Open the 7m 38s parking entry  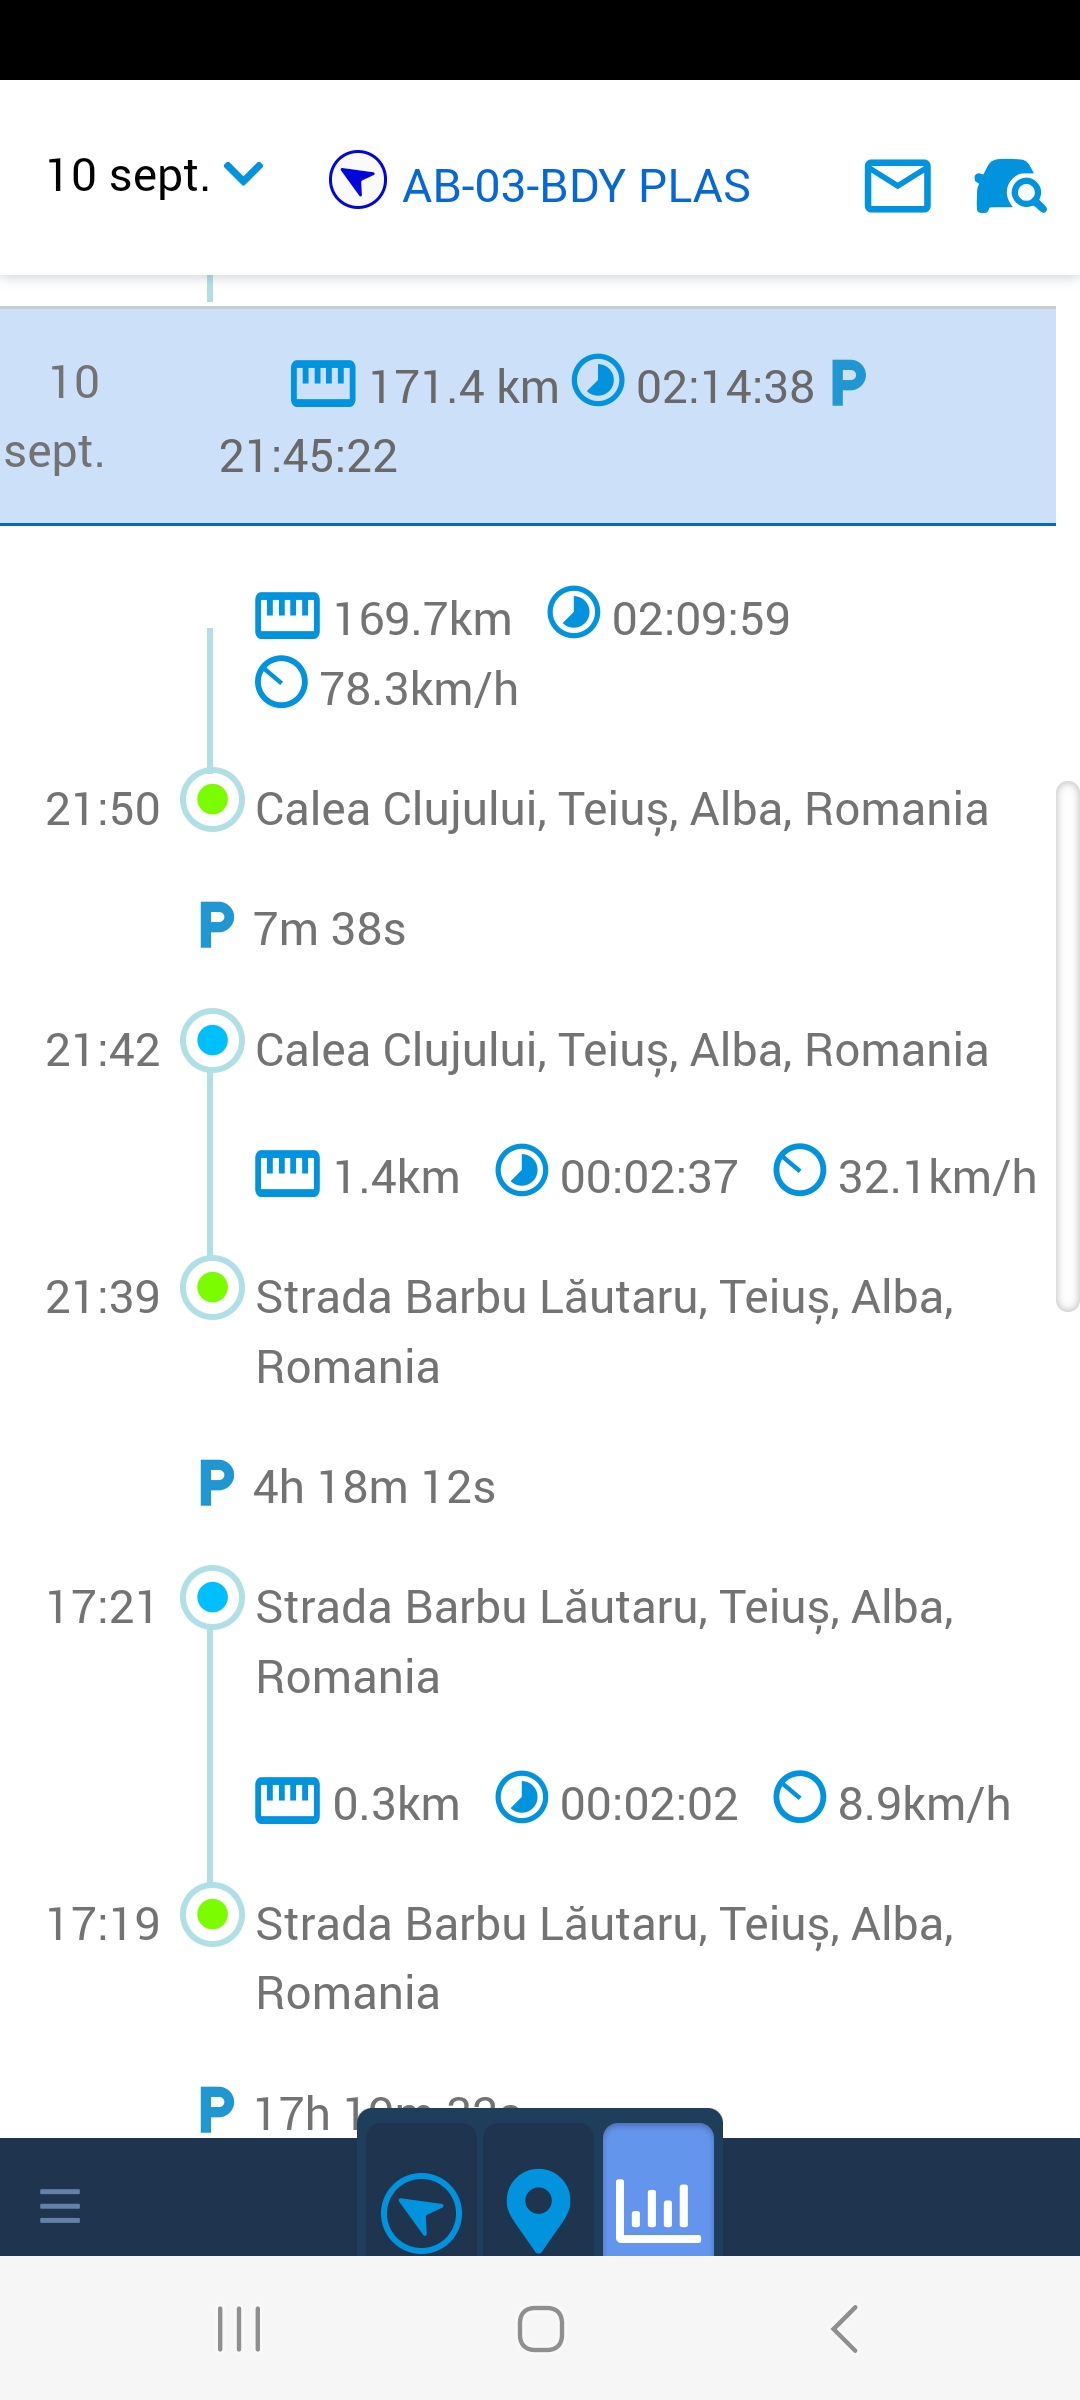pos(328,929)
